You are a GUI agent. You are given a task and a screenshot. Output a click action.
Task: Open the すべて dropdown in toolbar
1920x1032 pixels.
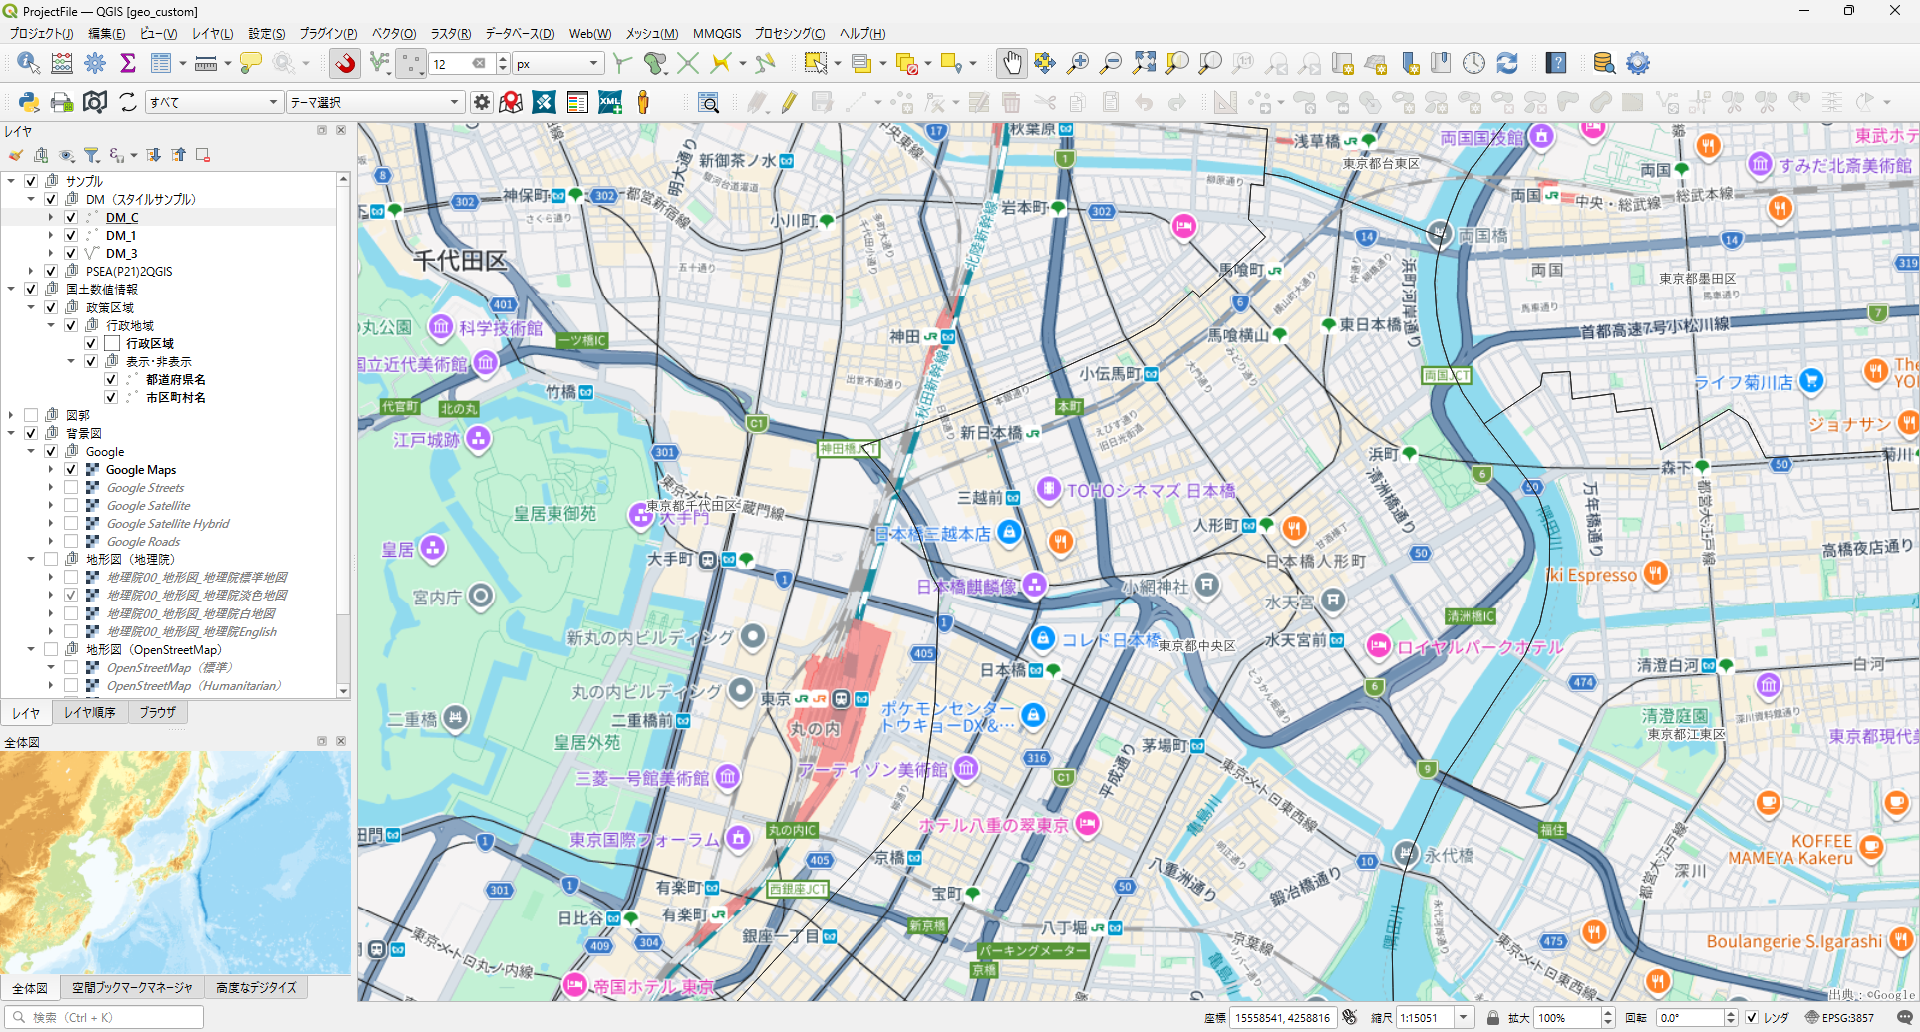click(214, 102)
